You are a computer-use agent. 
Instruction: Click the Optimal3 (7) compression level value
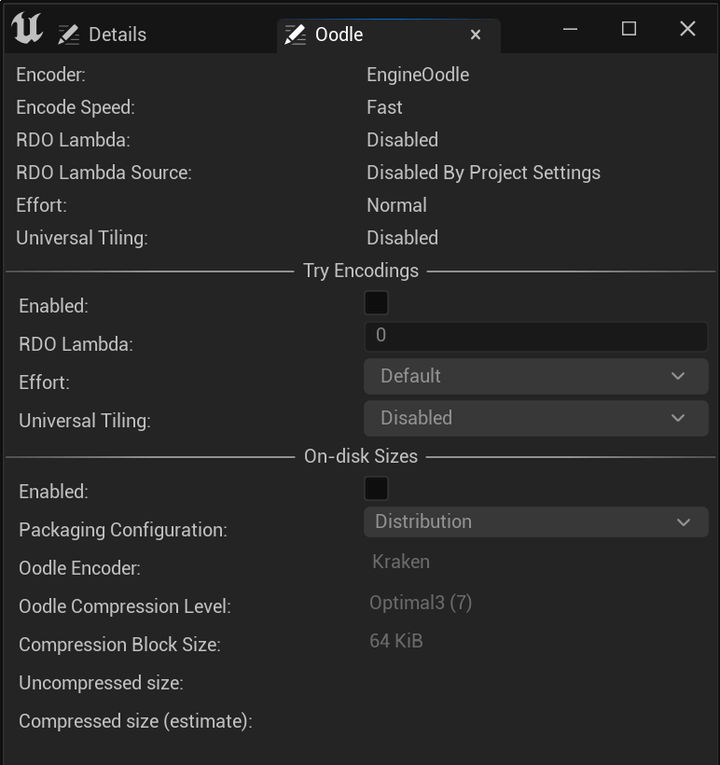[x=420, y=603]
